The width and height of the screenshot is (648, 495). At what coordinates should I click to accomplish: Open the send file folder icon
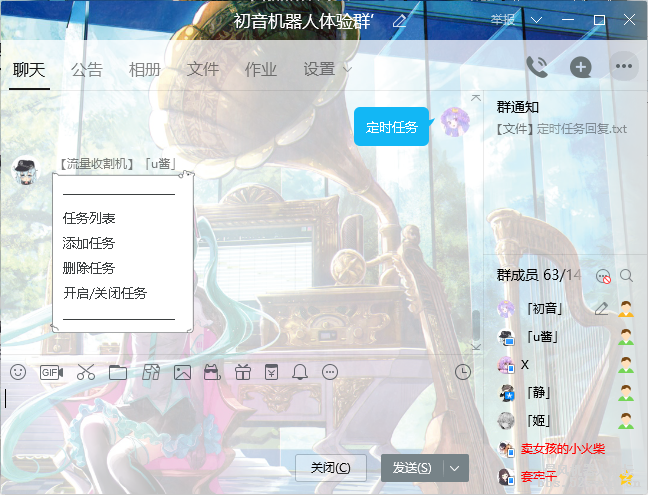[x=118, y=372]
